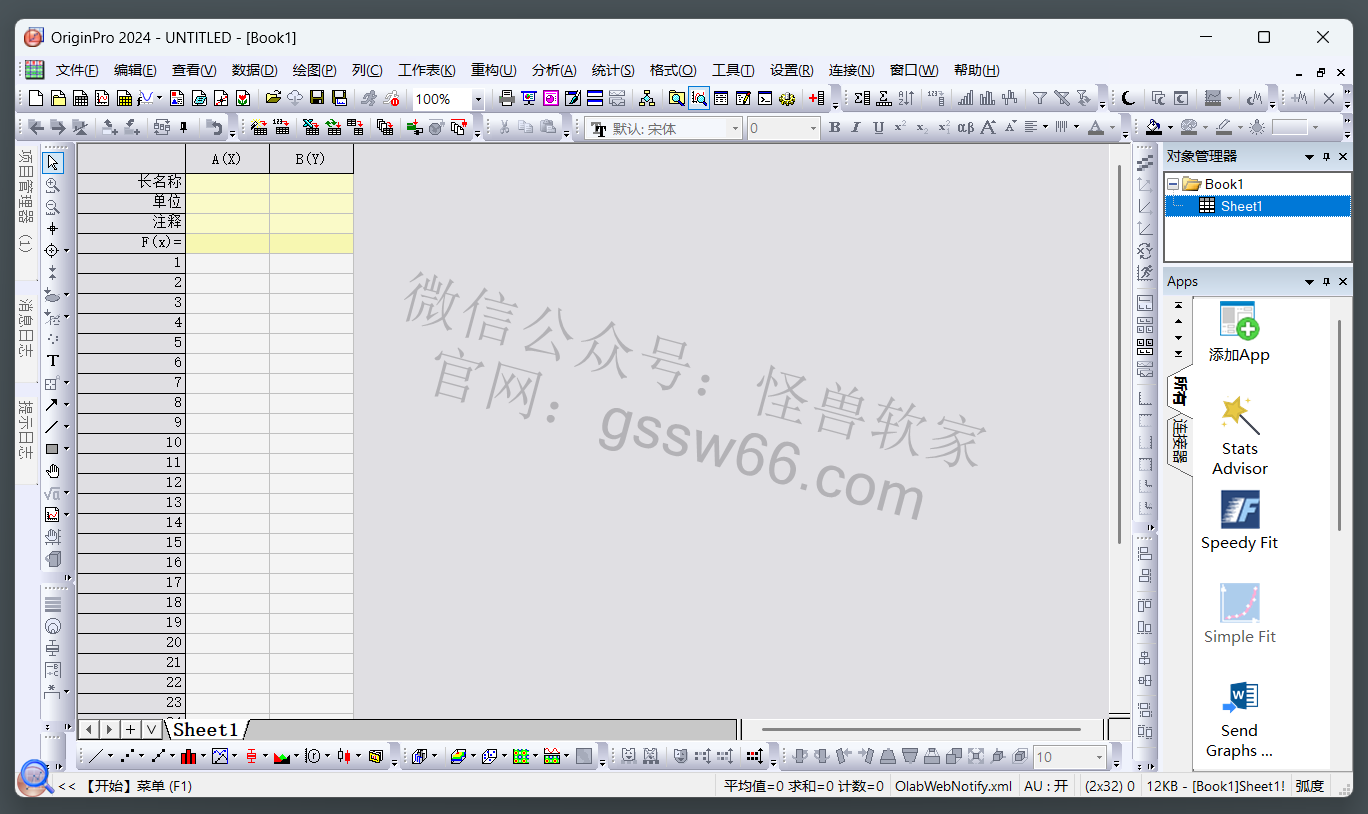Select the Screen Reader crosshair tool
This screenshot has width=1368, height=814.
pos(53,228)
